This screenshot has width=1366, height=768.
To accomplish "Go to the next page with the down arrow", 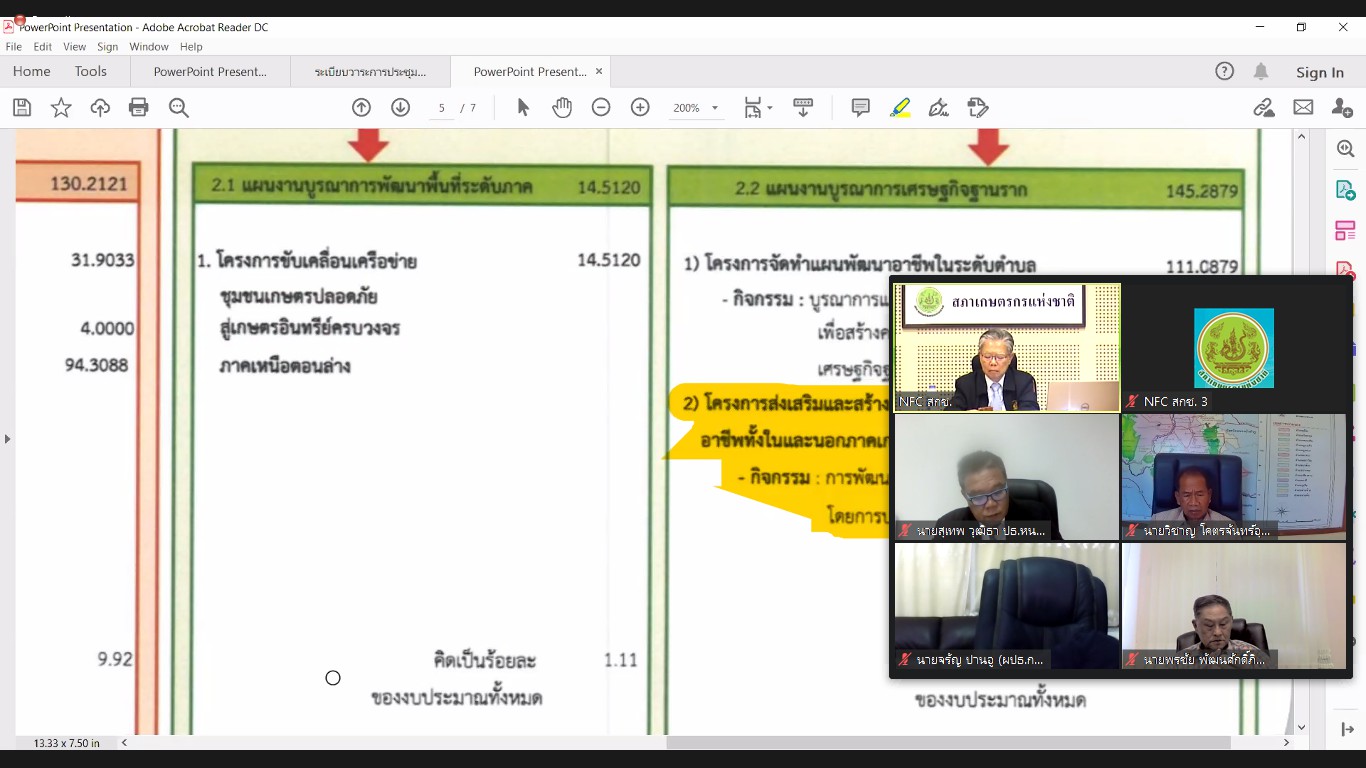I will pyautogui.click(x=401, y=108).
